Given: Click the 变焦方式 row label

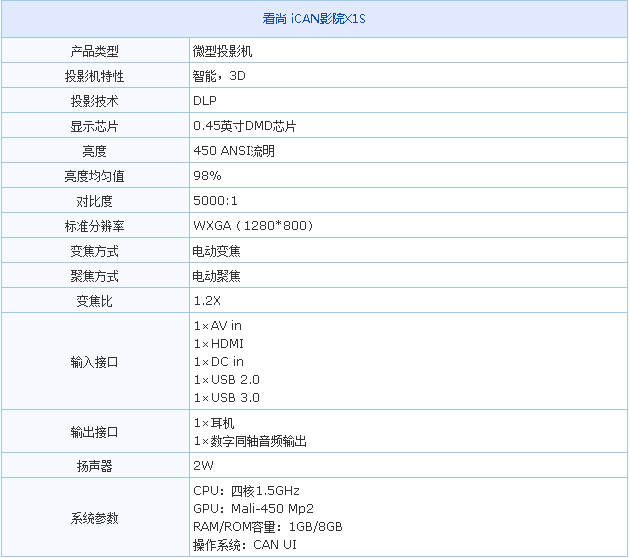Looking at the screenshot, I should point(94,251).
